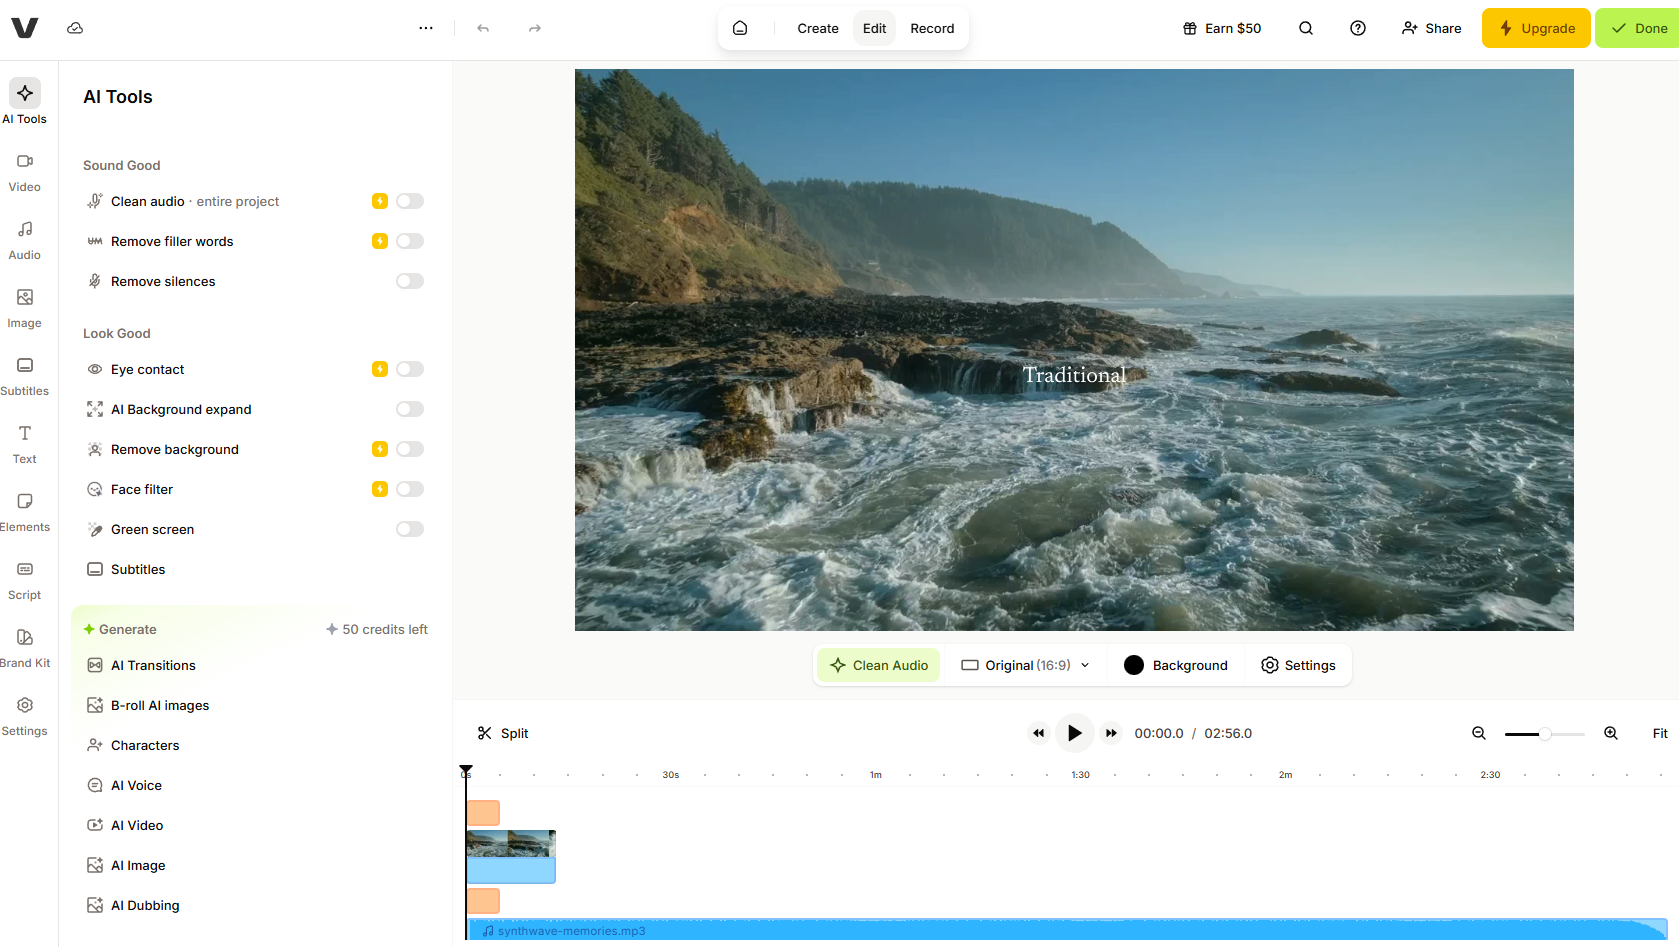Click the home icon in top bar
The width and height of the screenshot is (1679, 947).
pos(740,28)
